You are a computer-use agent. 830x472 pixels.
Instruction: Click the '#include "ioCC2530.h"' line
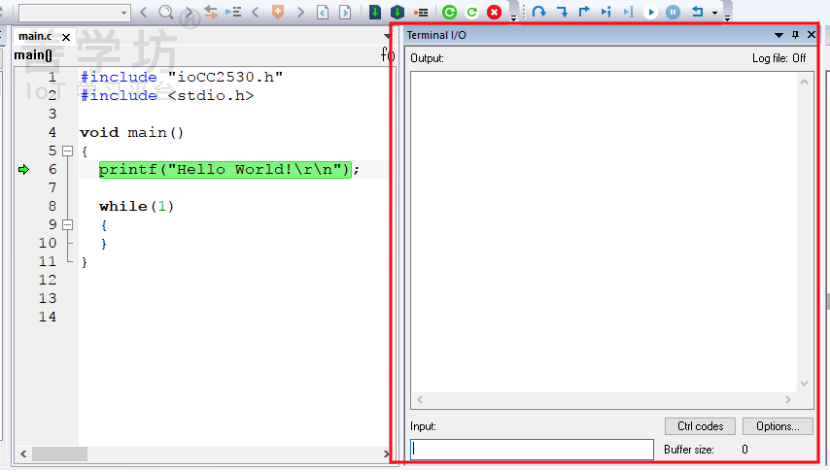tap(182, 77)
